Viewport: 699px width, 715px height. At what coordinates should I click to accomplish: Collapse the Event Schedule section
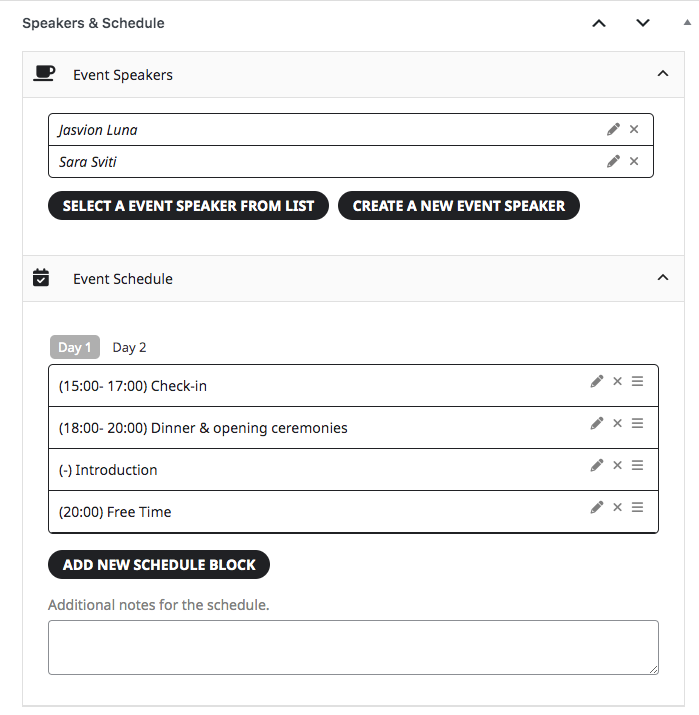[x=663, y=277]
